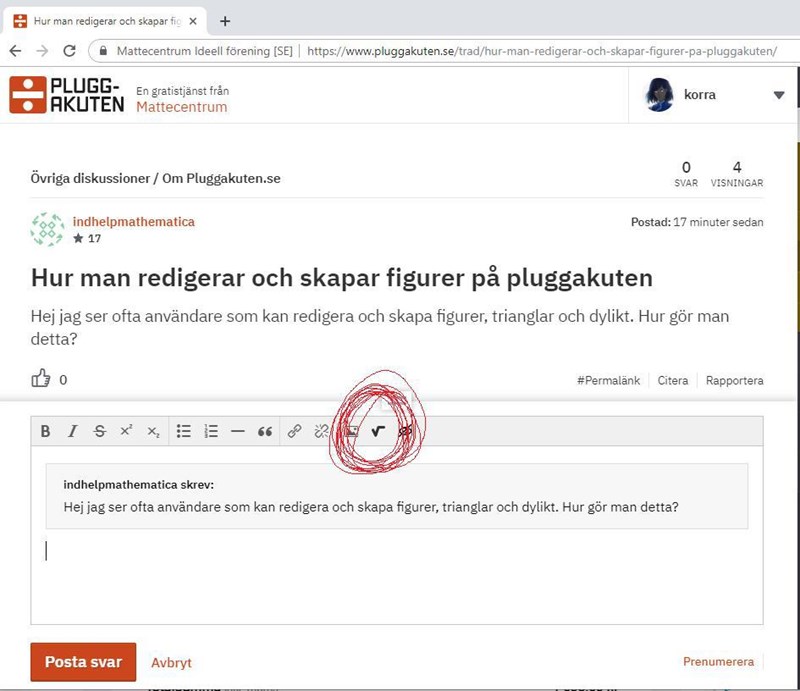Insert a block quote
Image resolution: width=800 pixels, height=691 pixels.
click(x=265, y=432)
